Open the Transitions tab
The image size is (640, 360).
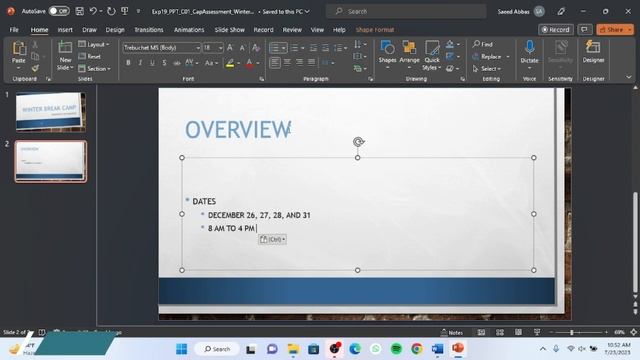149,30
